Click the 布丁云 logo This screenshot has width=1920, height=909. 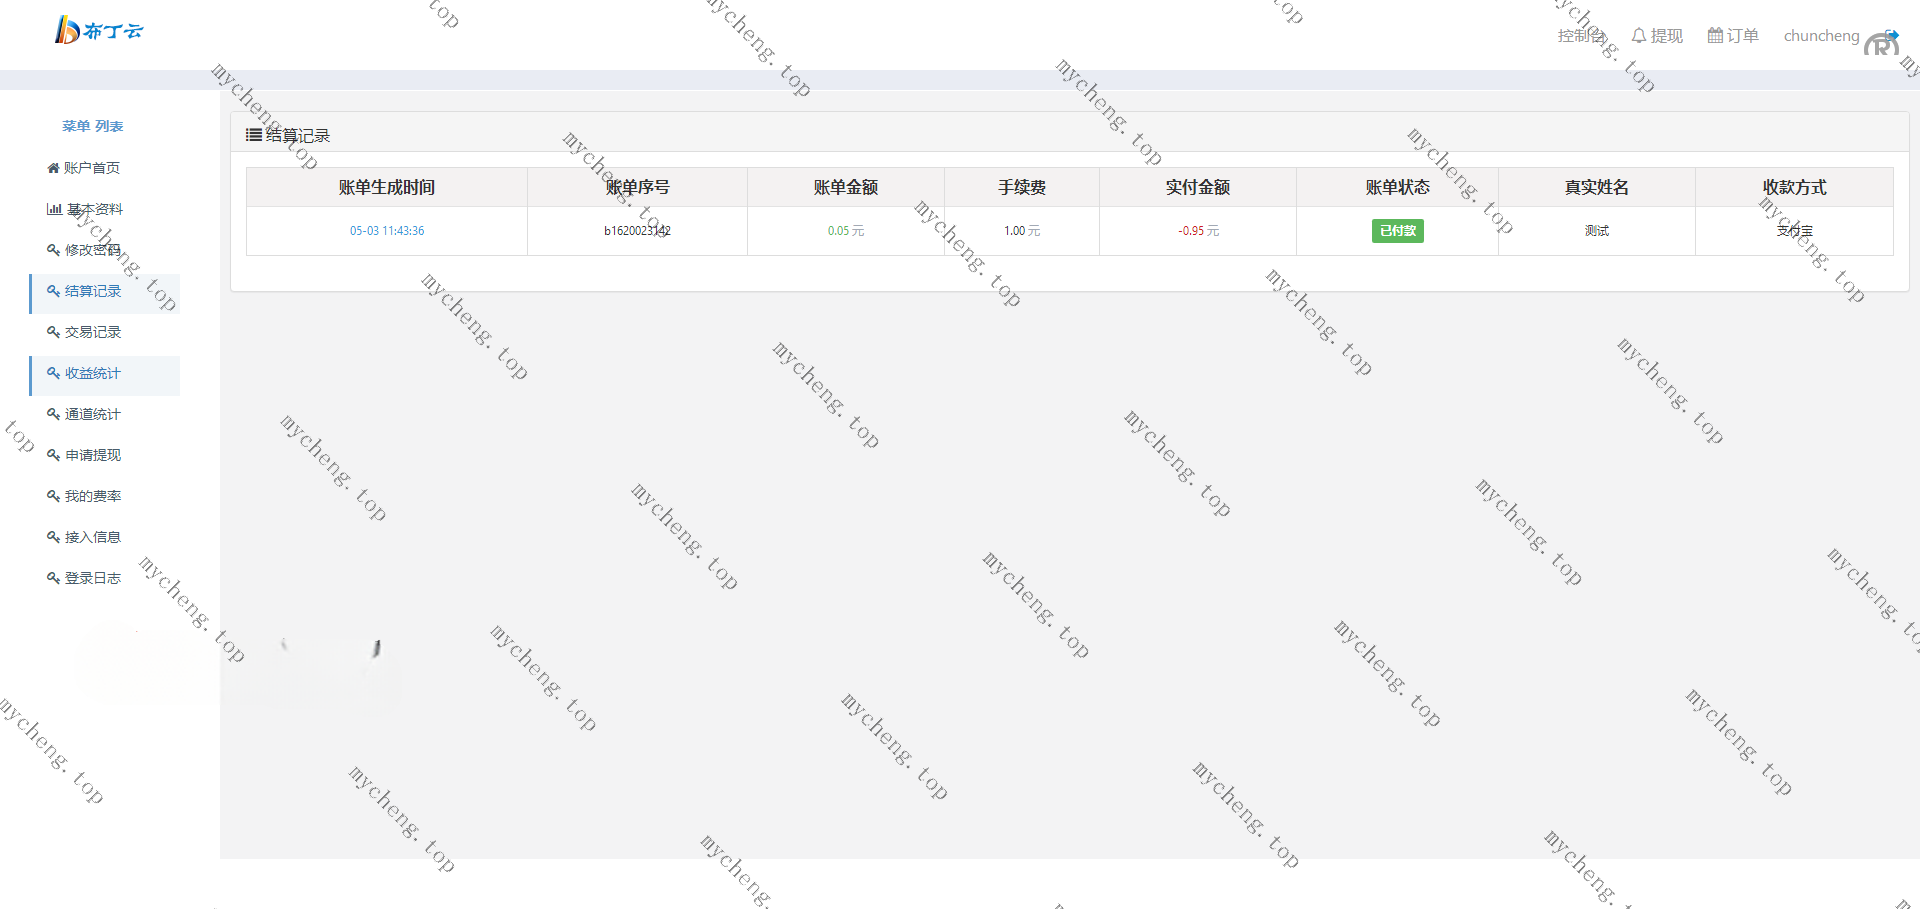point(99,31)
